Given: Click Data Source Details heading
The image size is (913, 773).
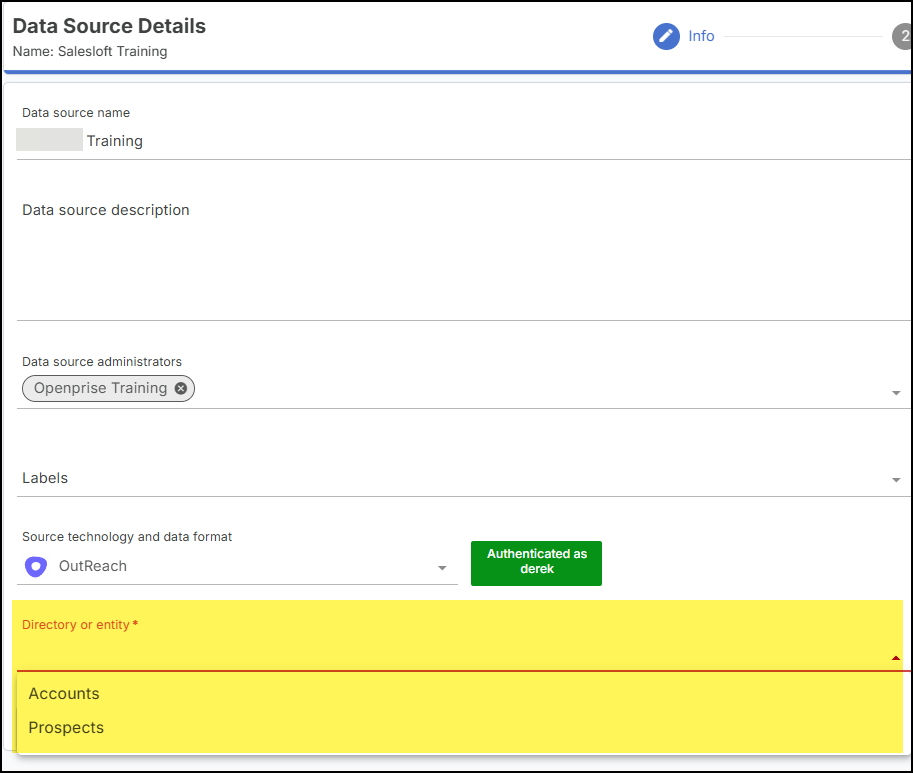Looking at the screenshot, I should point(109,26).
